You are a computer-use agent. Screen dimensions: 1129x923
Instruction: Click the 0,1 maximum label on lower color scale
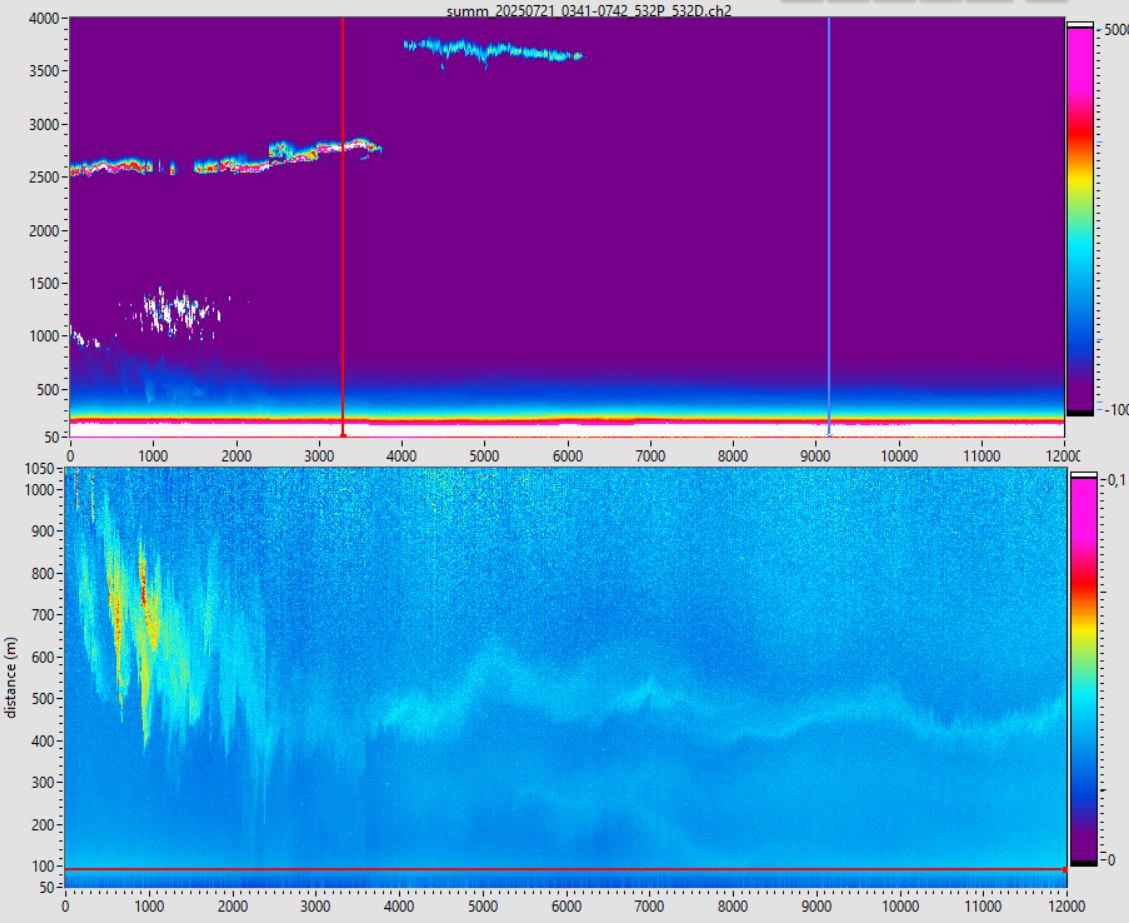pyautogui.click(x=1113, y=480)
